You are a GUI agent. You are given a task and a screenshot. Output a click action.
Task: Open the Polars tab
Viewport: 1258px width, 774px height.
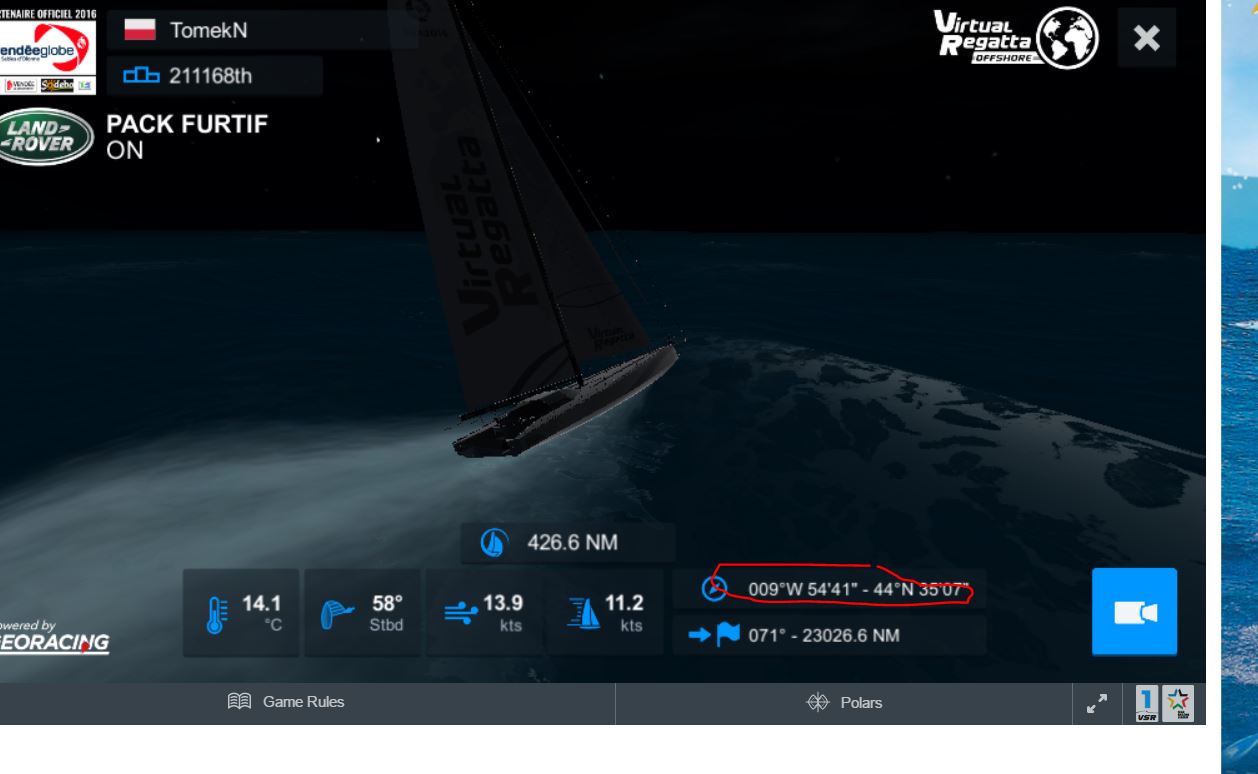coord(844,702)
